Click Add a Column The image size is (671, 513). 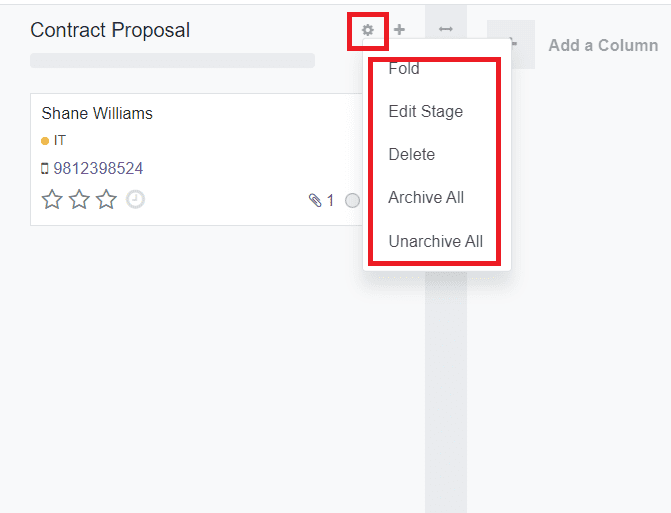[x=603, y=45]
